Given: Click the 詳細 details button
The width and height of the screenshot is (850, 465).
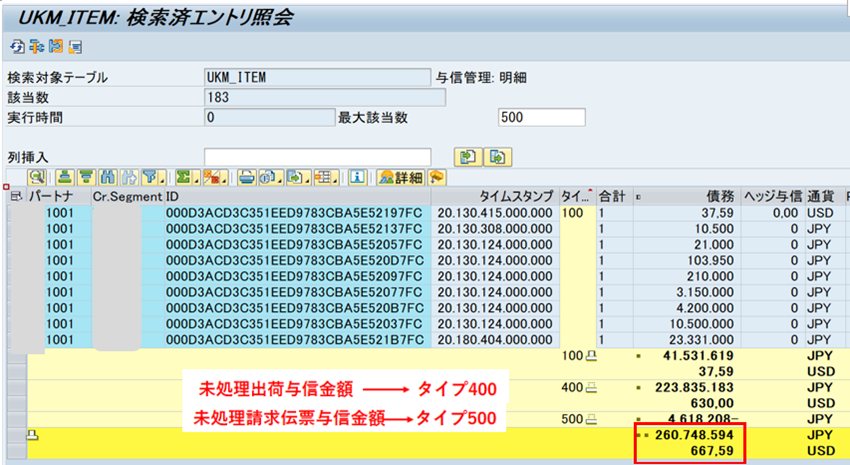Looking at the screenshot, I should (x=400, y=177).
